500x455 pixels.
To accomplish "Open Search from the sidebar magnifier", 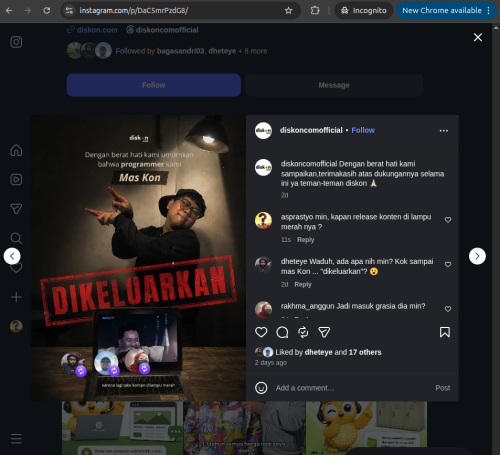I will click(16, 238).
